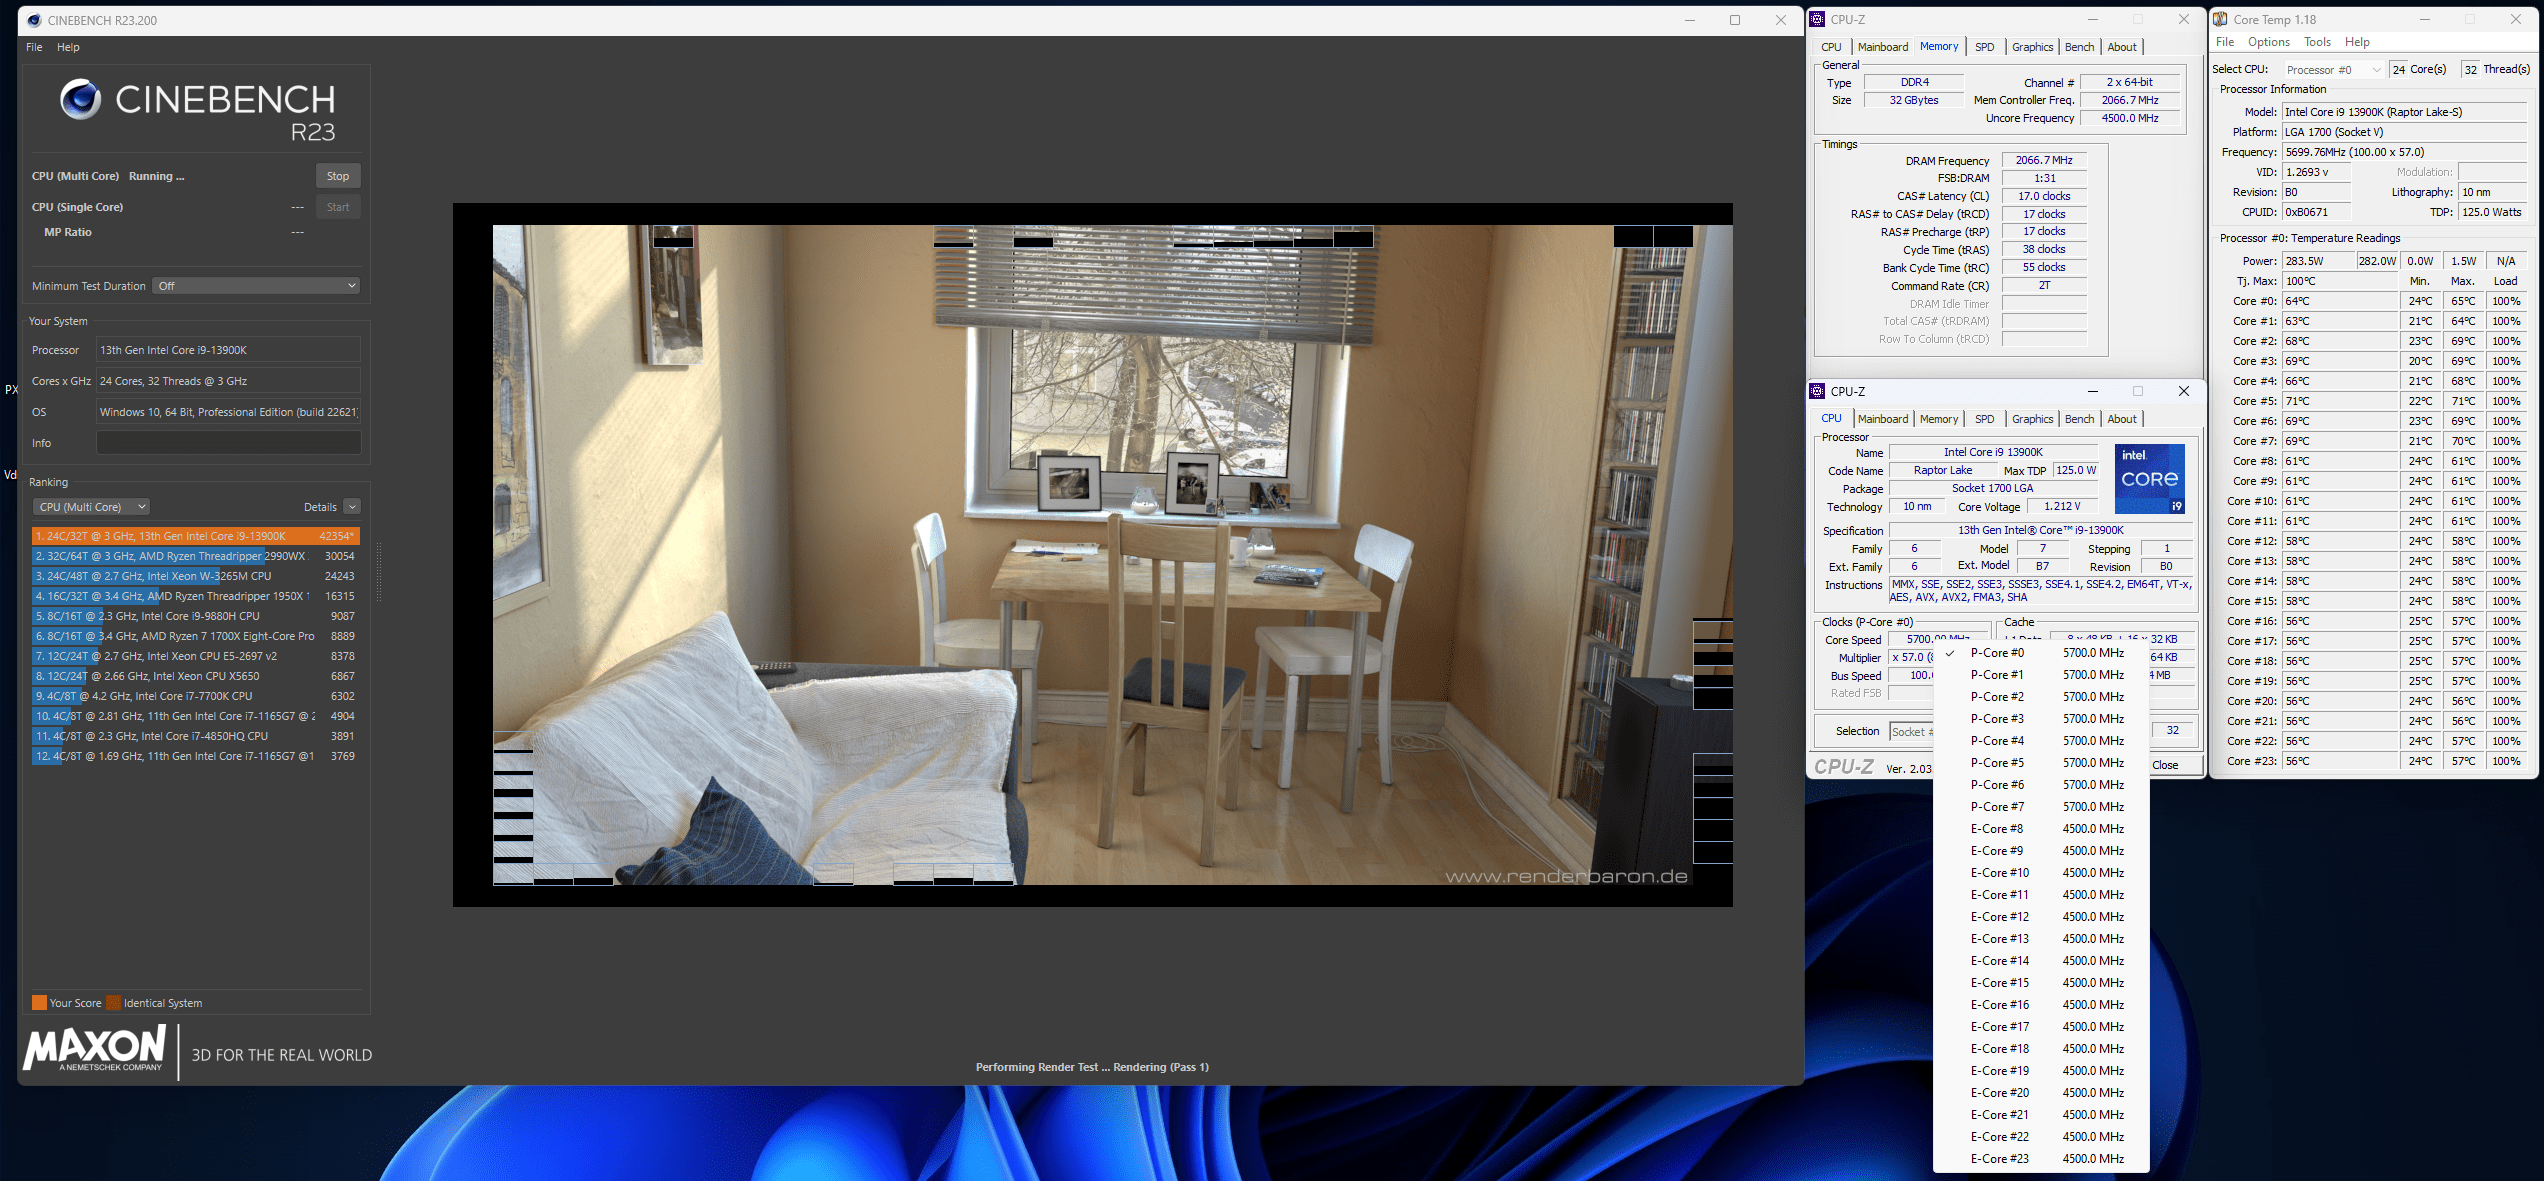The height and width of the screenshot is (1181, 2544).
Task: Click the Cinebench logo in the title bar
Action: tap(34, 20)
